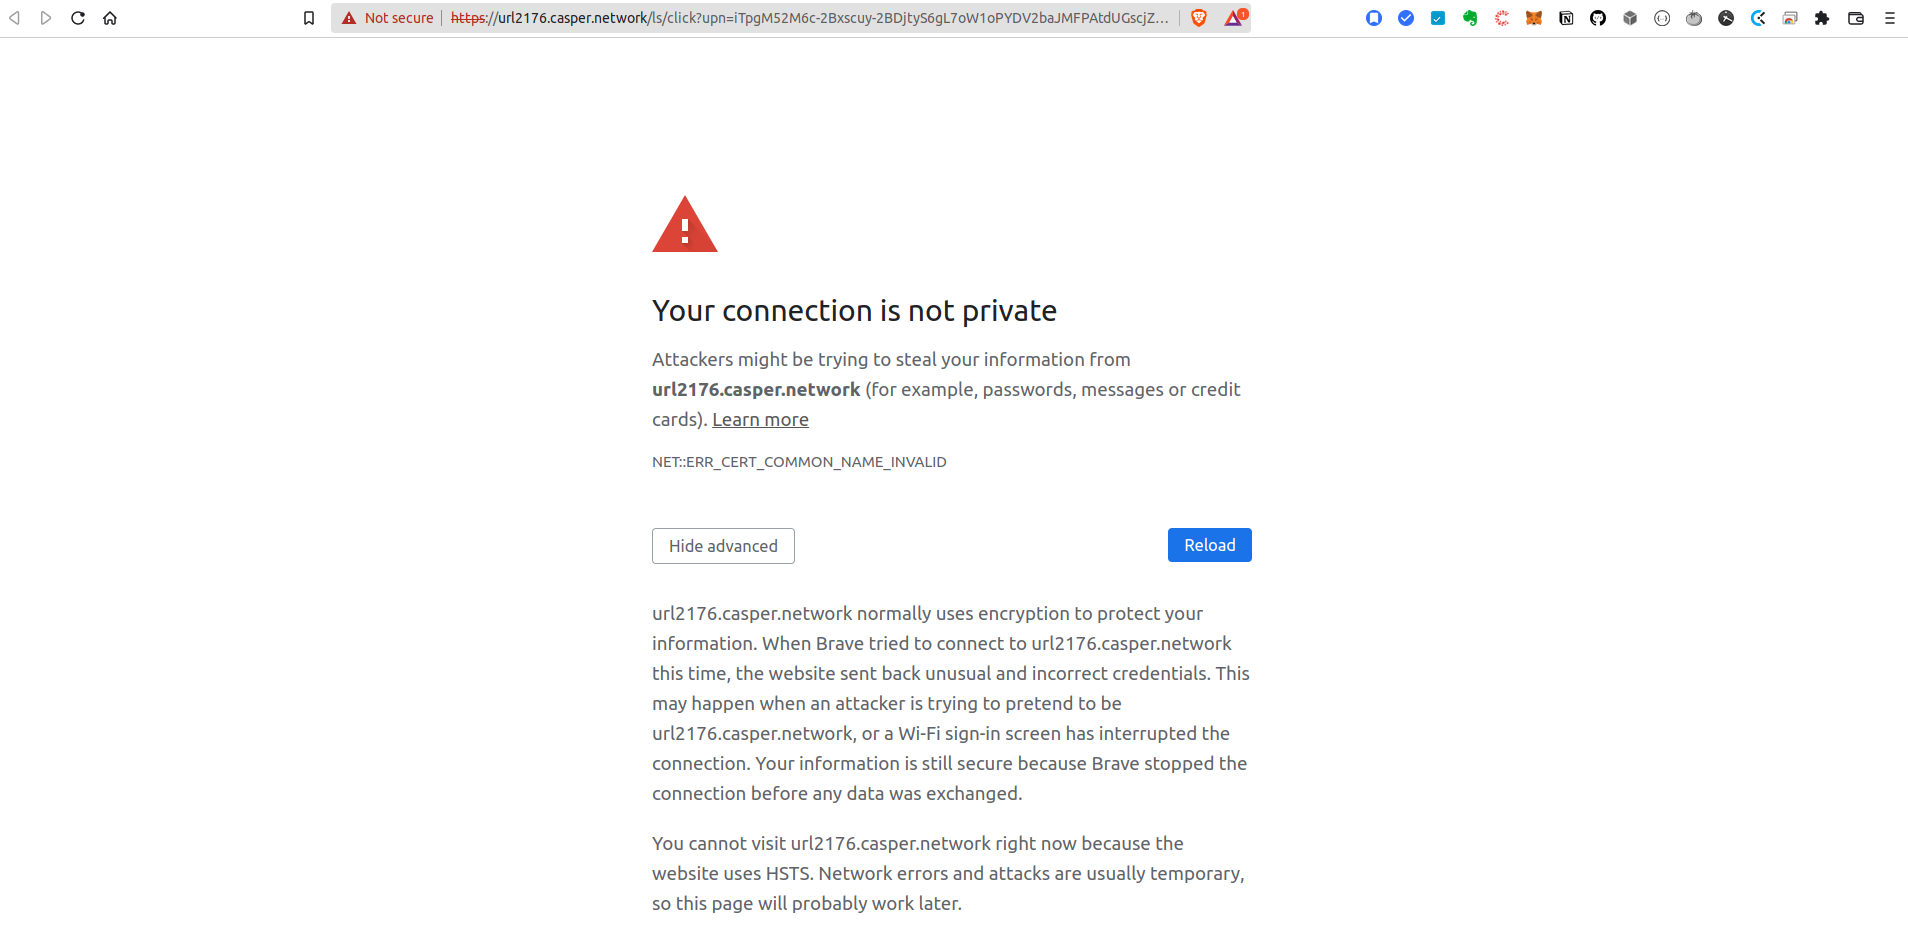This screenshot has height=947, width=1908.
Task: Open the Brave Shields panel
Action: click(1198, 17)
